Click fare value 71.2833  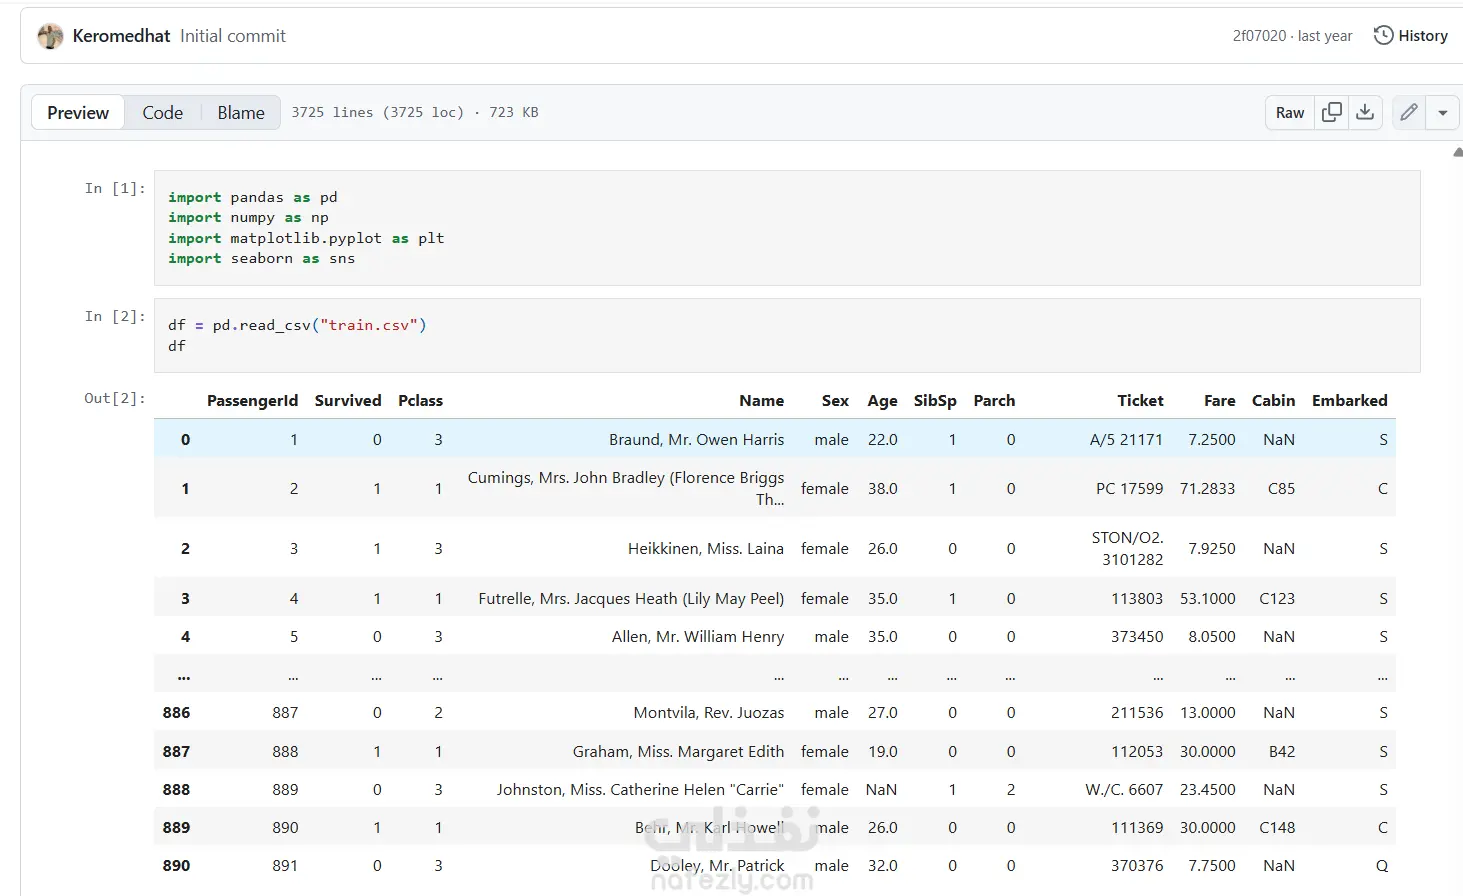[x=1207, y=488]
